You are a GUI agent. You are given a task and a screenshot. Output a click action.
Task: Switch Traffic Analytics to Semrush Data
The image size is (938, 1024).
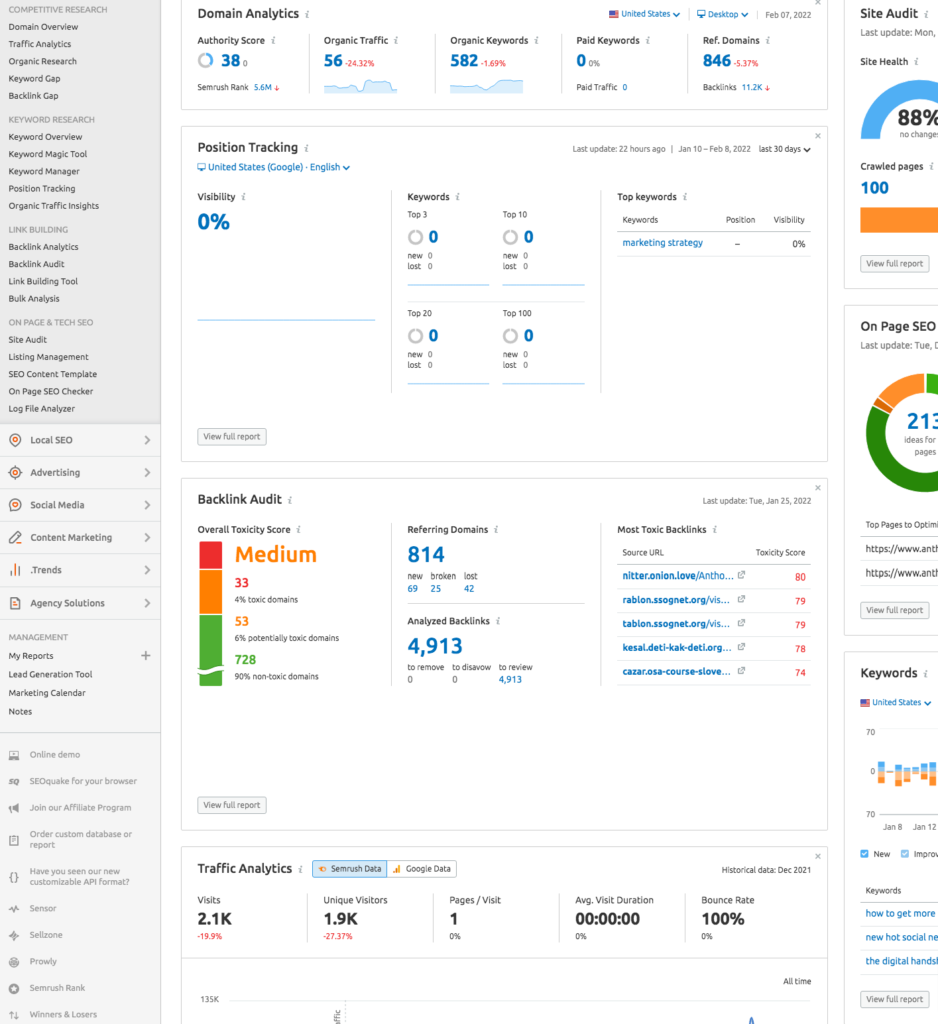349,869
